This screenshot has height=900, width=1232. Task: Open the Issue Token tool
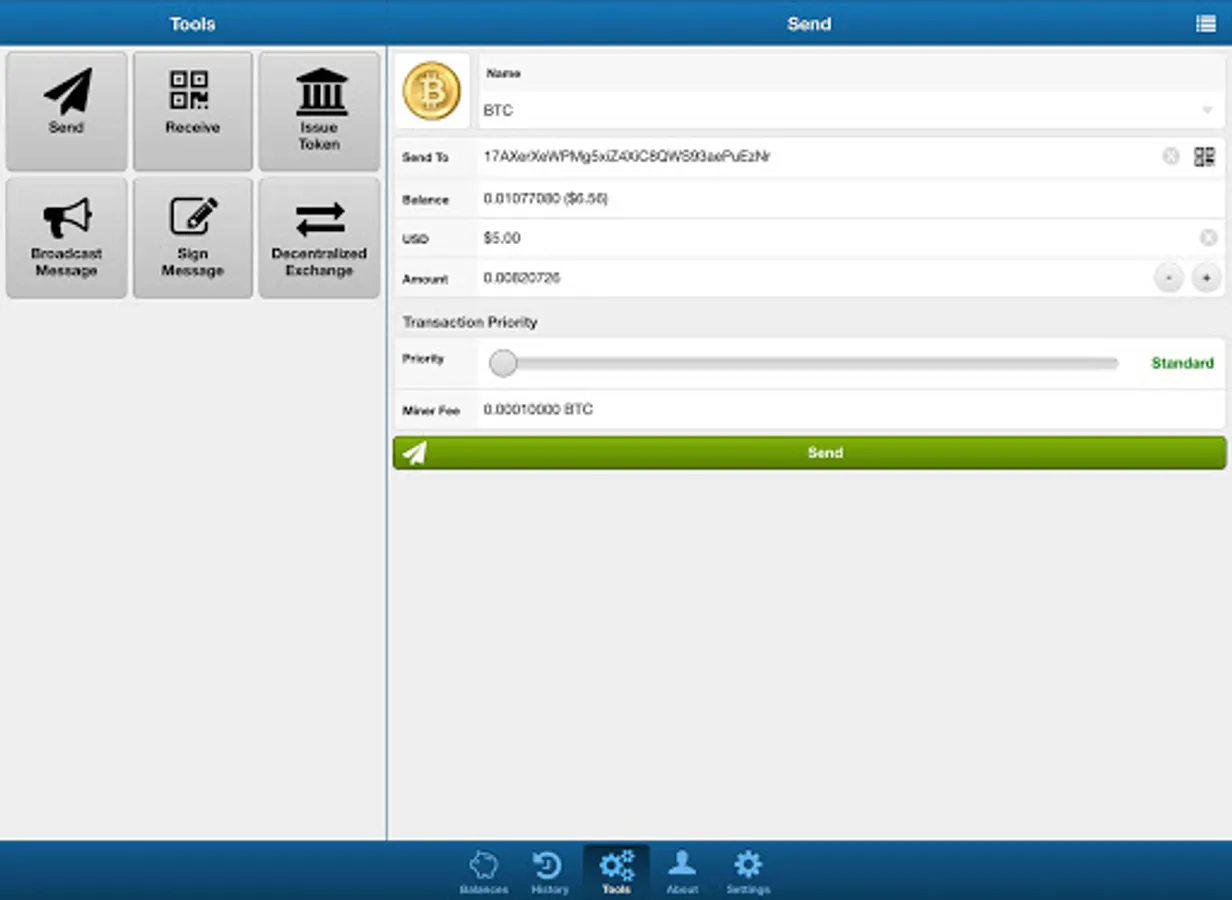point(319,111)
